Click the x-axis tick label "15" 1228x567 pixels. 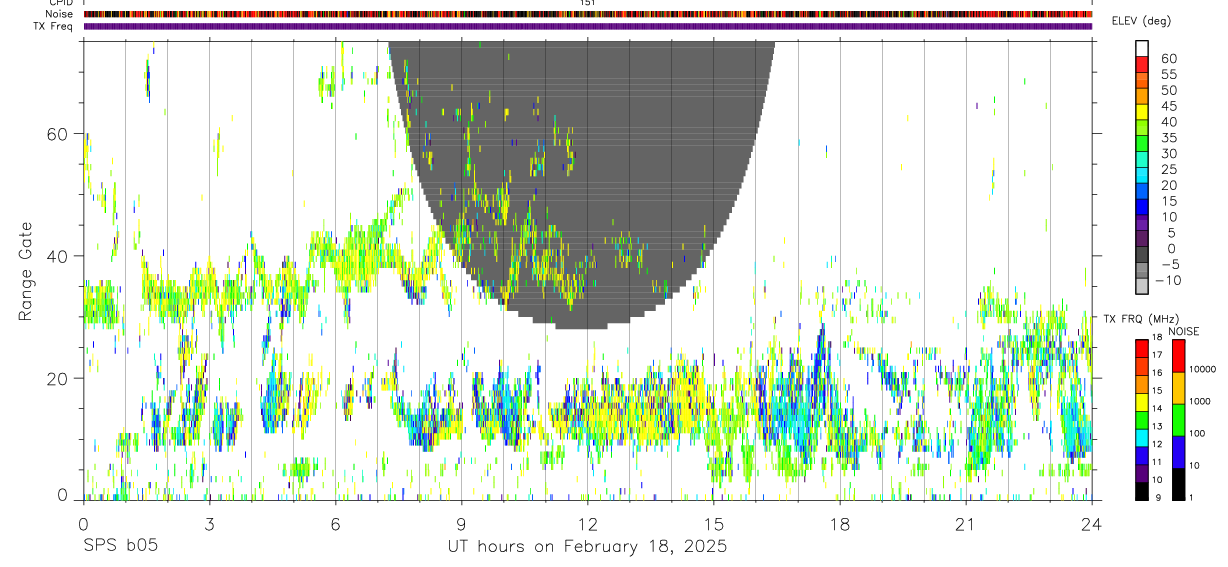click(713, 523)
